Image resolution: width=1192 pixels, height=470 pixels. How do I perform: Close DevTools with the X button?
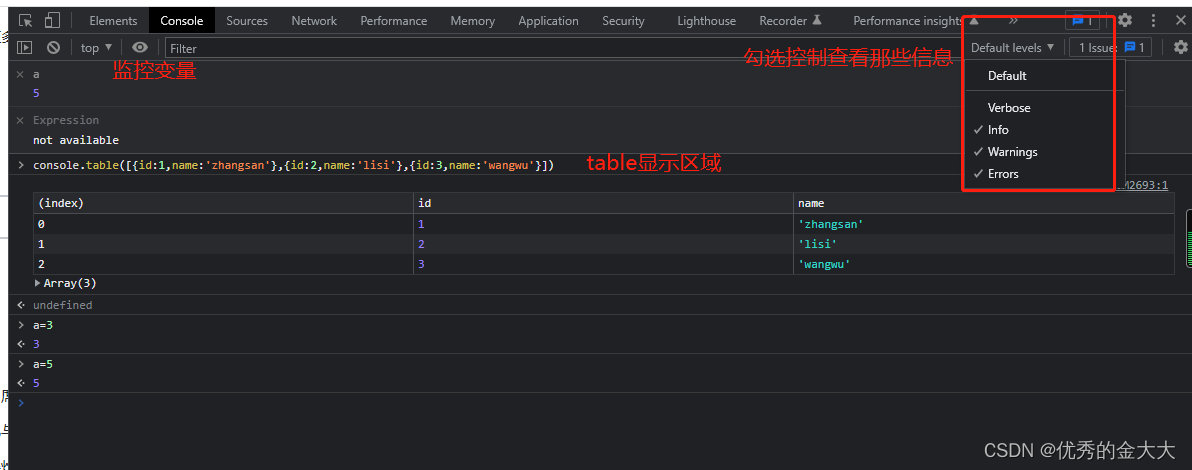[x=1180, y=21]
